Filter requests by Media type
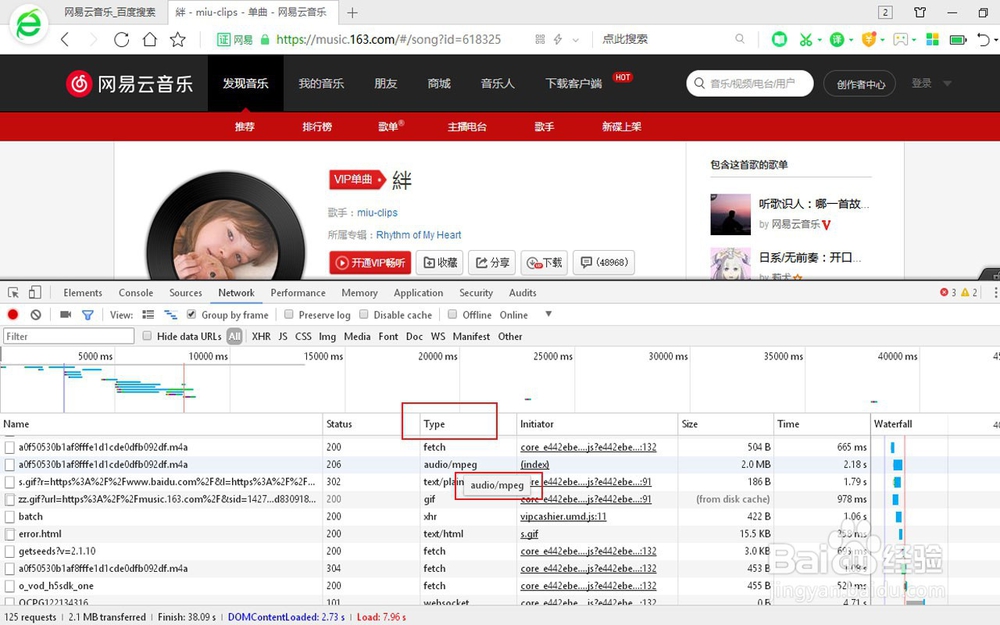Viewport: 1000px width, 625px height. (x=357, y=336)
